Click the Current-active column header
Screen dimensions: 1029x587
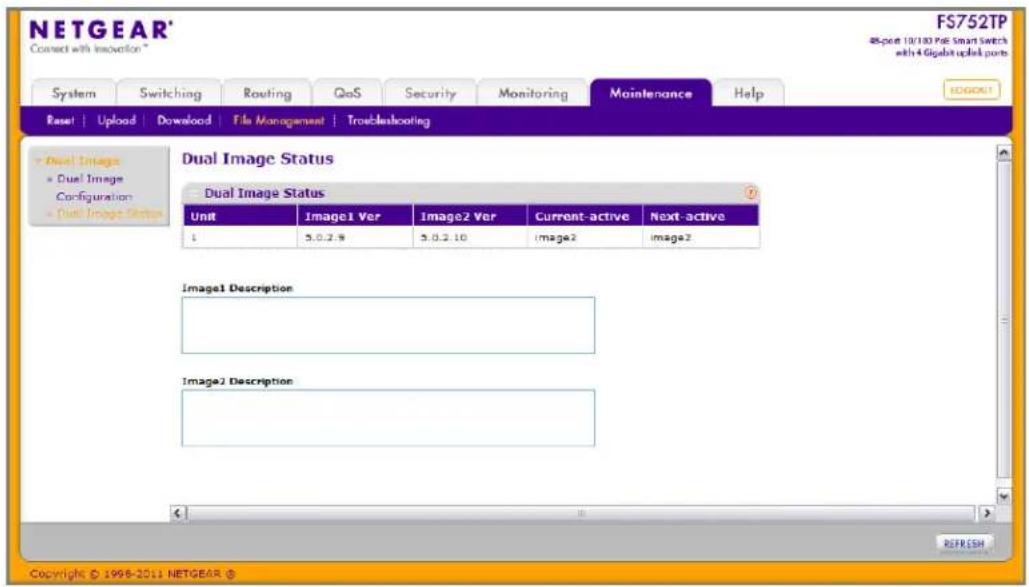point(585,216)
